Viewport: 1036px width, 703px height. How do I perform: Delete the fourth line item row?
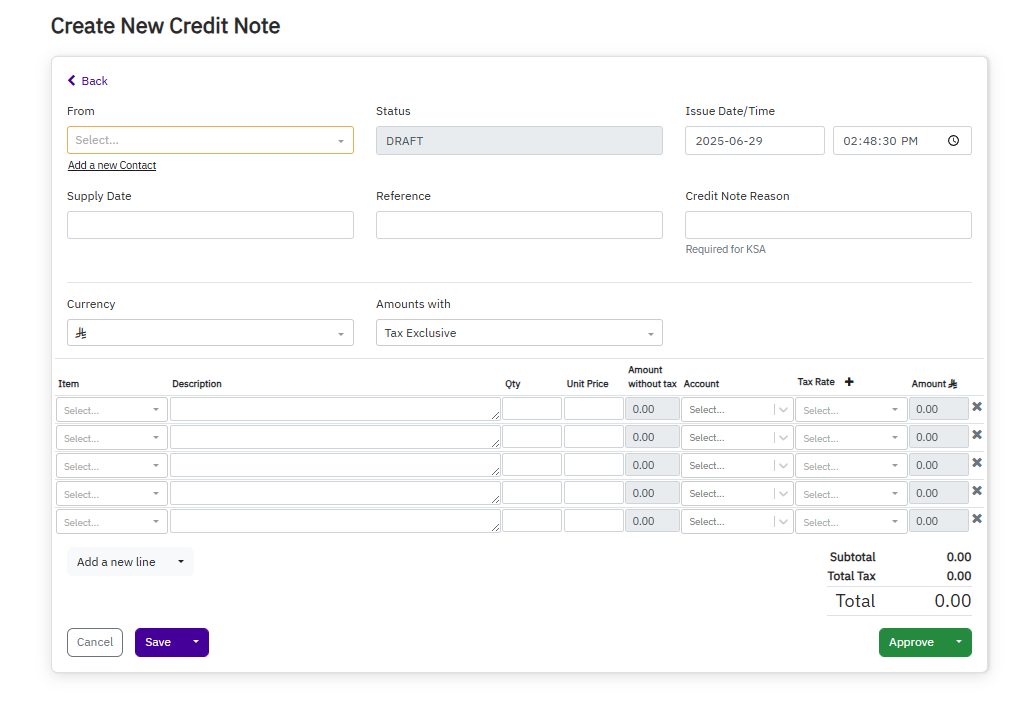click(977, 491)
